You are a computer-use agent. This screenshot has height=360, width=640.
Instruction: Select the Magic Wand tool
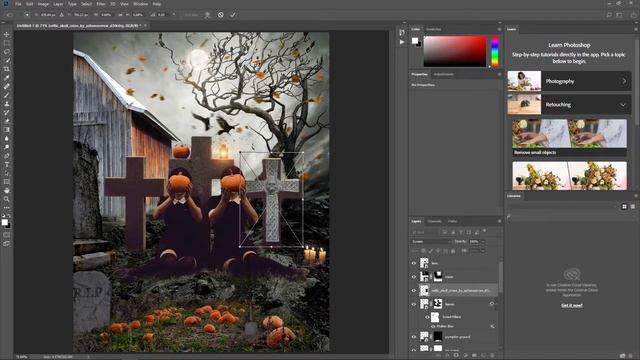(7, 60)
